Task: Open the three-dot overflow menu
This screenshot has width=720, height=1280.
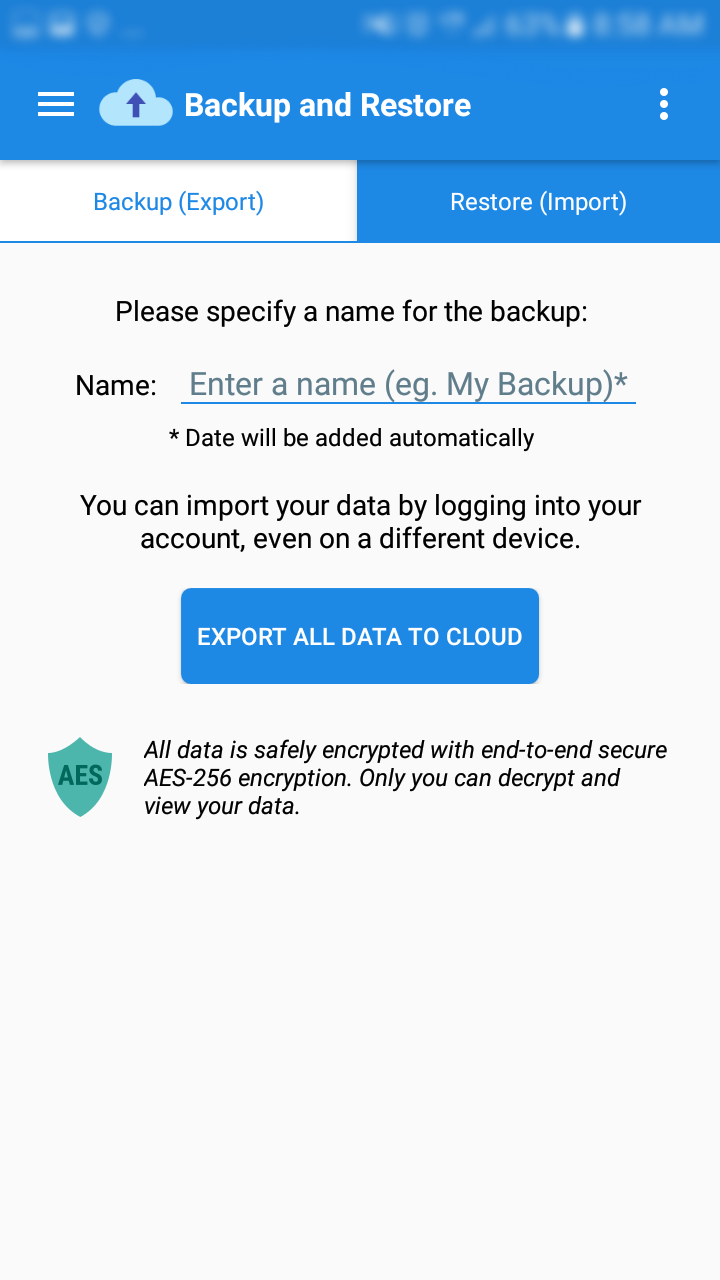Action: click(663, 104)
